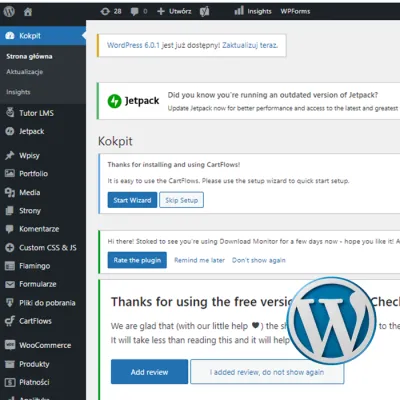Select Aktualizacje submenu item
This screenshot has width=400, height=400.
click(24, 72)
